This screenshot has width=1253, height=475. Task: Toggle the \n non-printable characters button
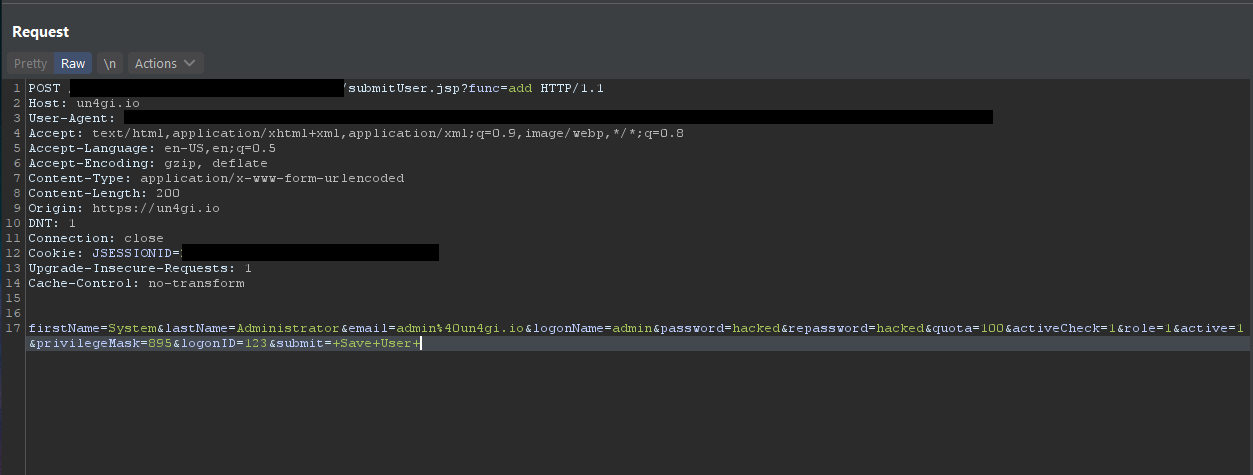tap(110, 63)
